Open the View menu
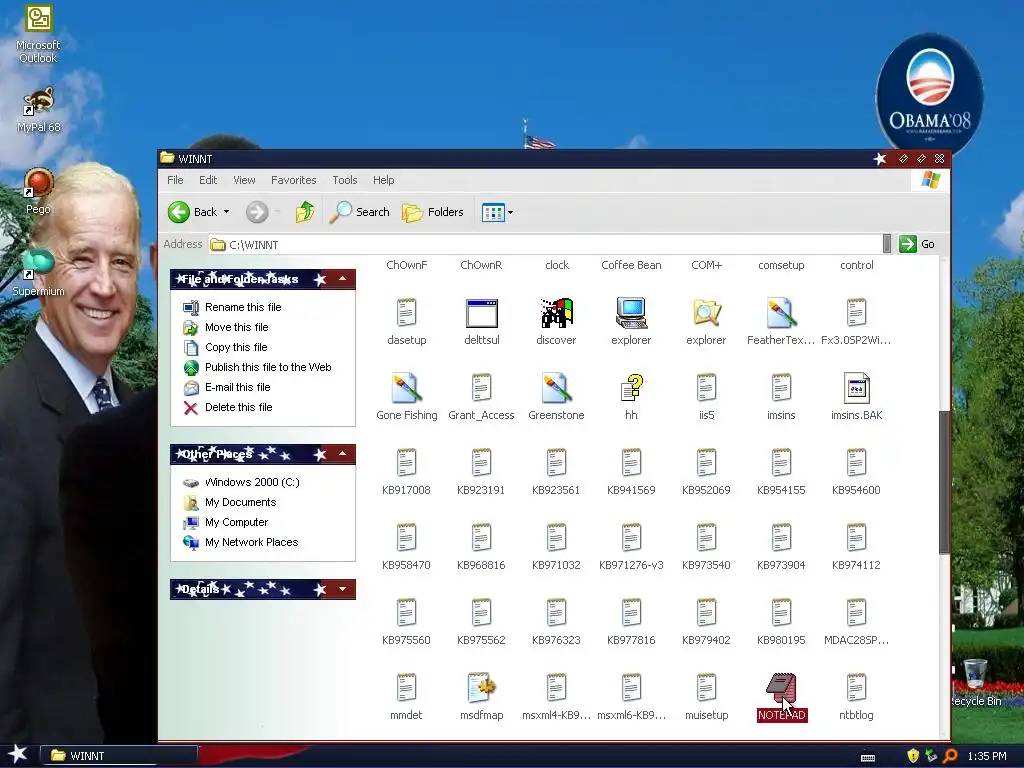This screenshot has height=768, width=1024. [244, 180]
